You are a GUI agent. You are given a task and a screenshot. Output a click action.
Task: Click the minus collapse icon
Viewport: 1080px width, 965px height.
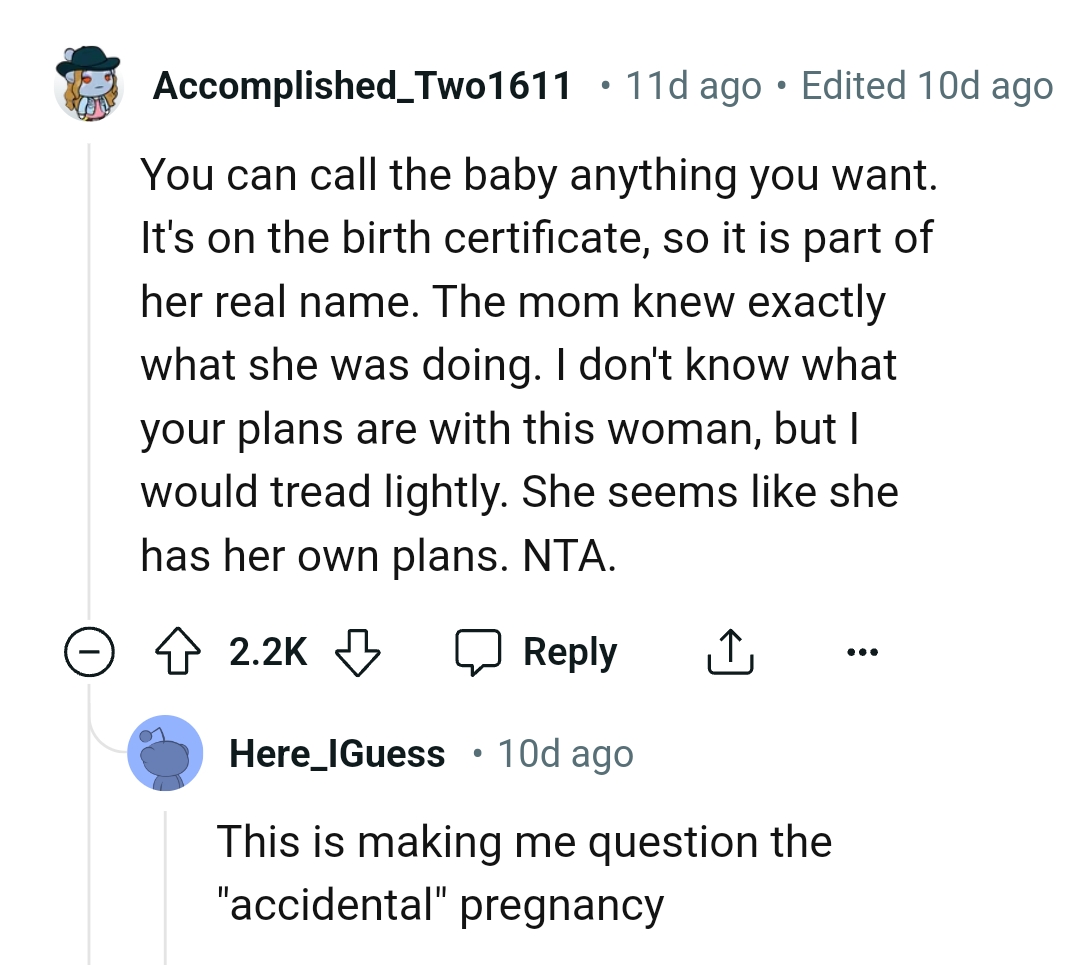click(x=90, y=651)
